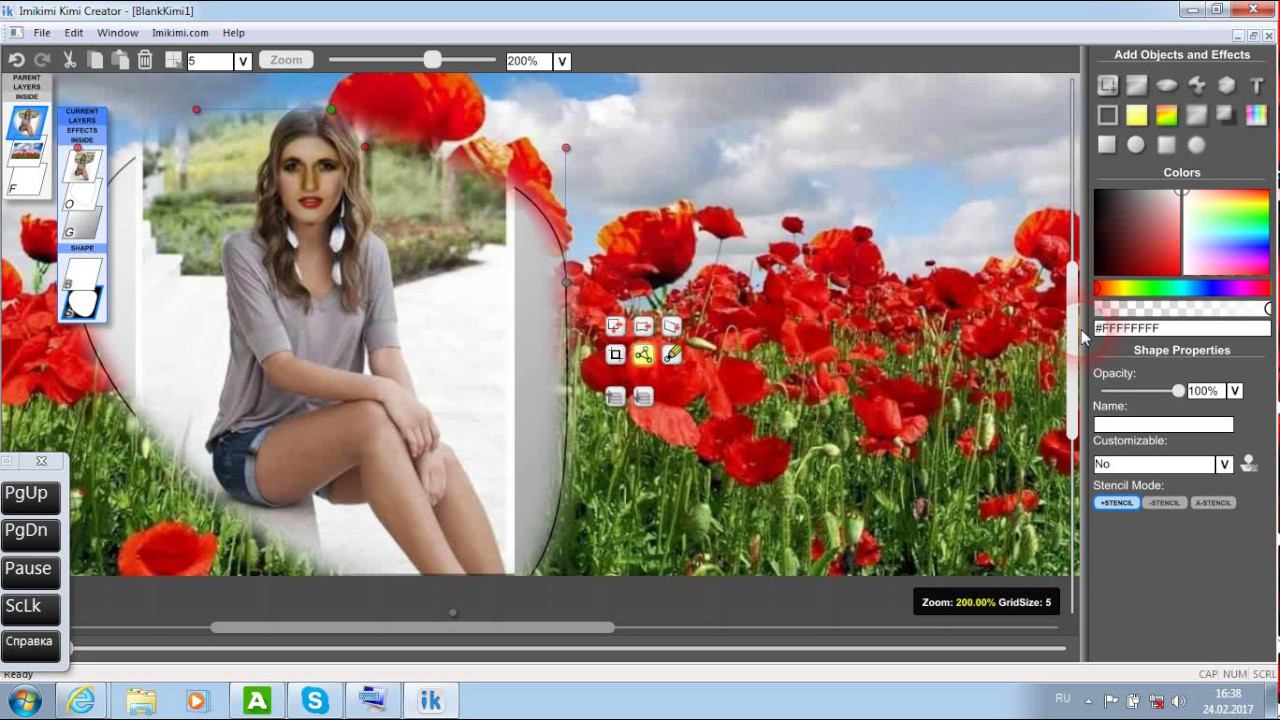Click the hex color value field
The height and width of the screenshot is (720, 1280).
[x=1181, y=328]
